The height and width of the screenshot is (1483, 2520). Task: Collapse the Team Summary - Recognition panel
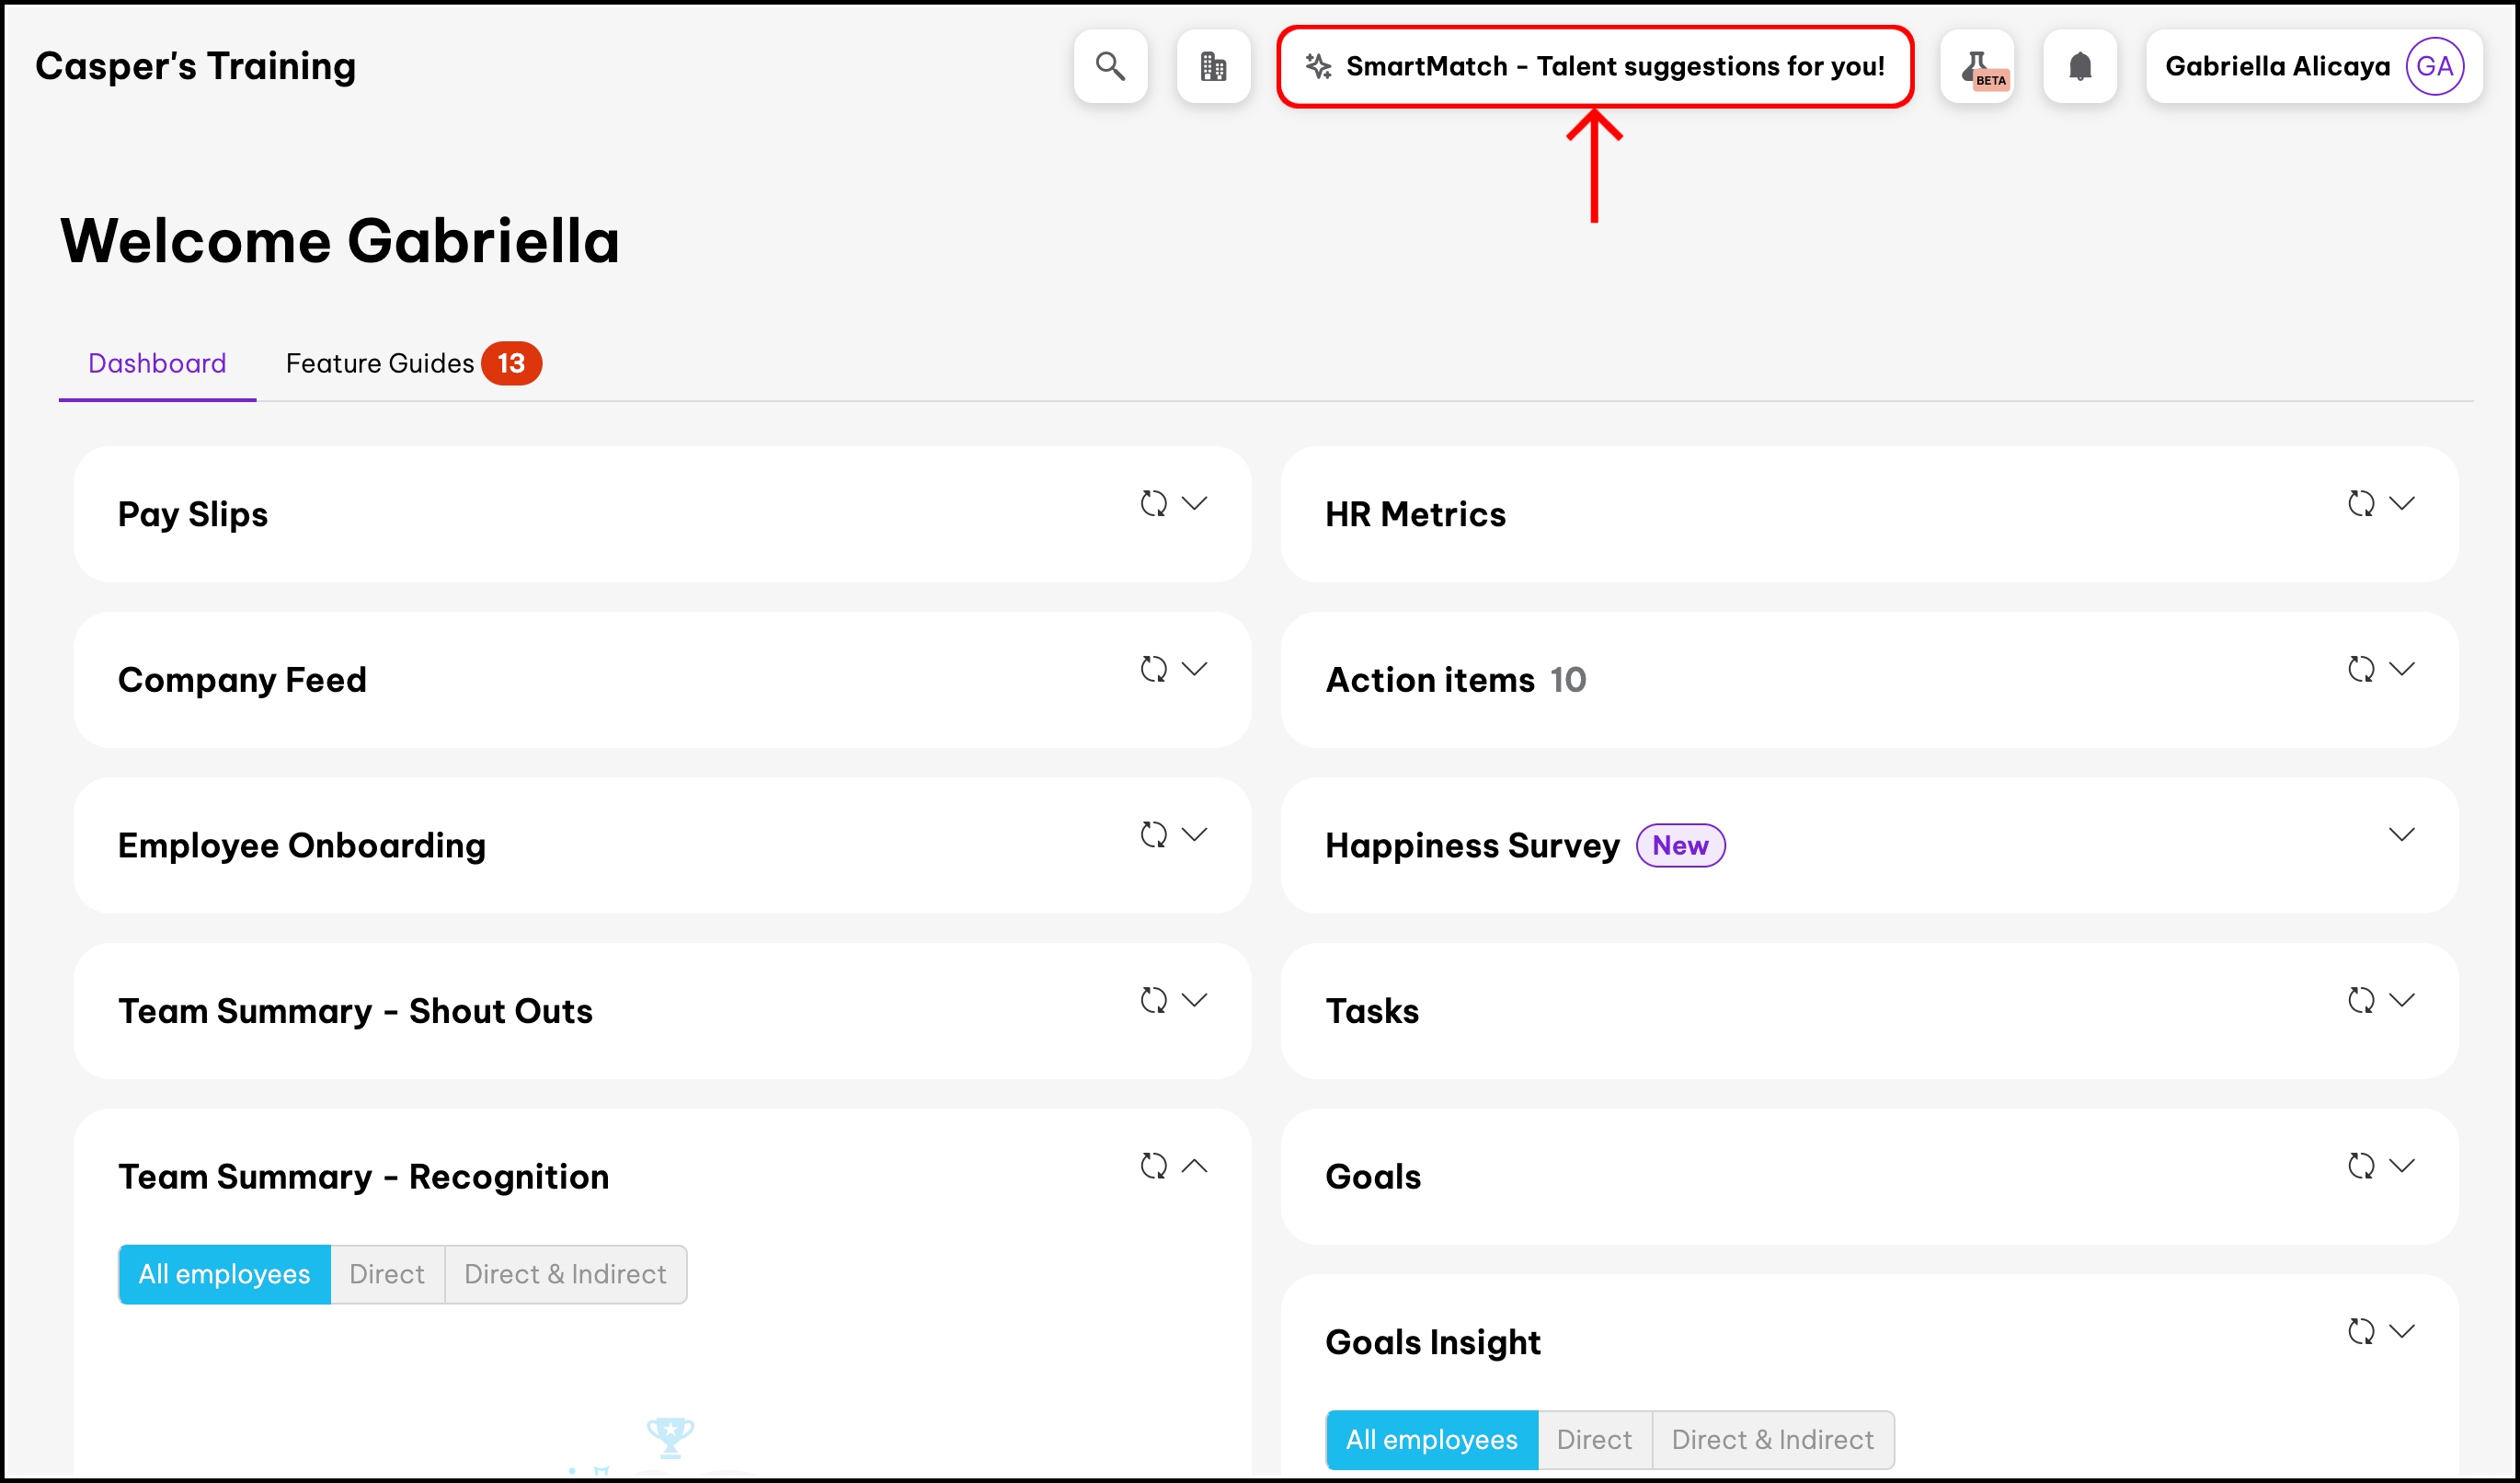click(x=1194, y=1166)
